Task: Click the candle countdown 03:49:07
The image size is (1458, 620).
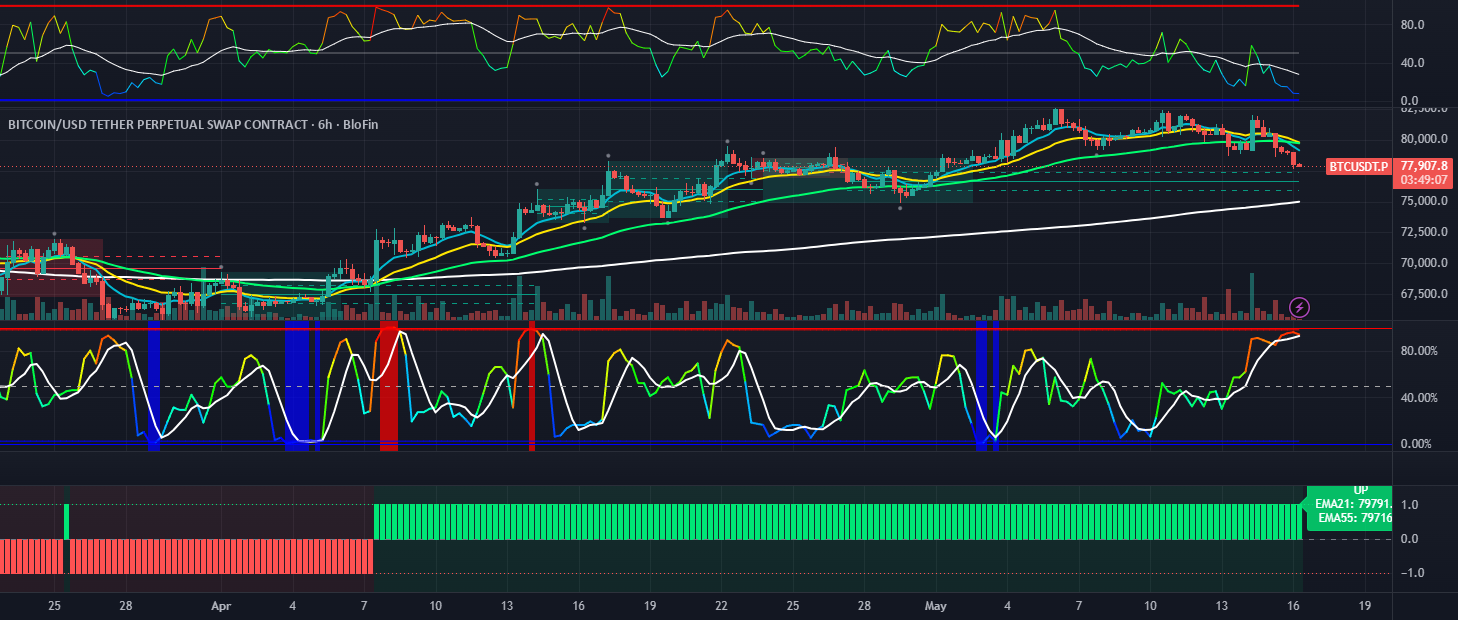Action: (1425, 180)
